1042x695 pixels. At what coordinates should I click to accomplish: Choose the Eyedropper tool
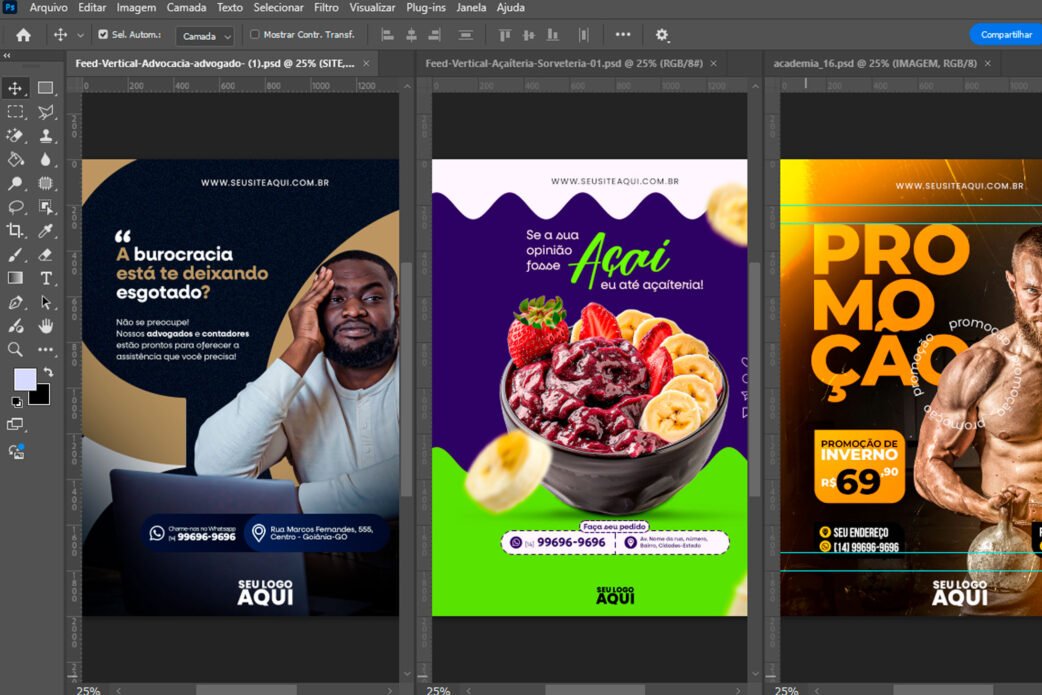point(46,230)
